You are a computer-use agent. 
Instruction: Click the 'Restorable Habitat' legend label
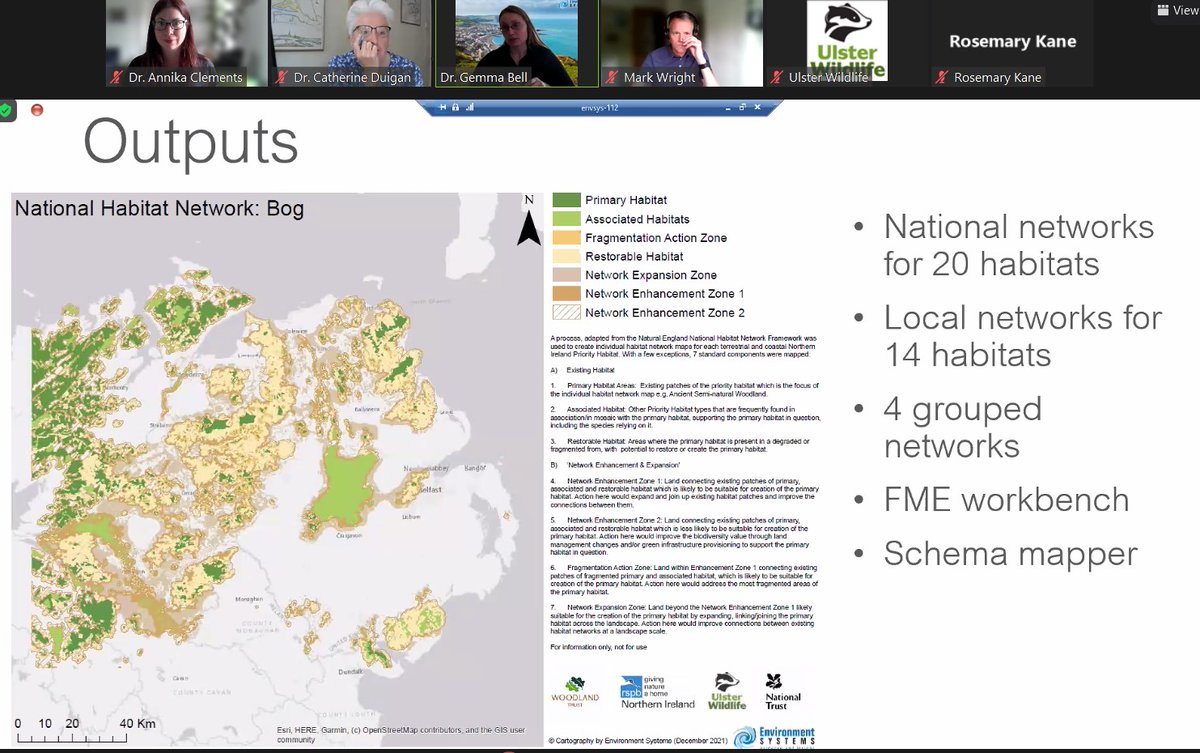pyautogui.click(x=635, y=256)
